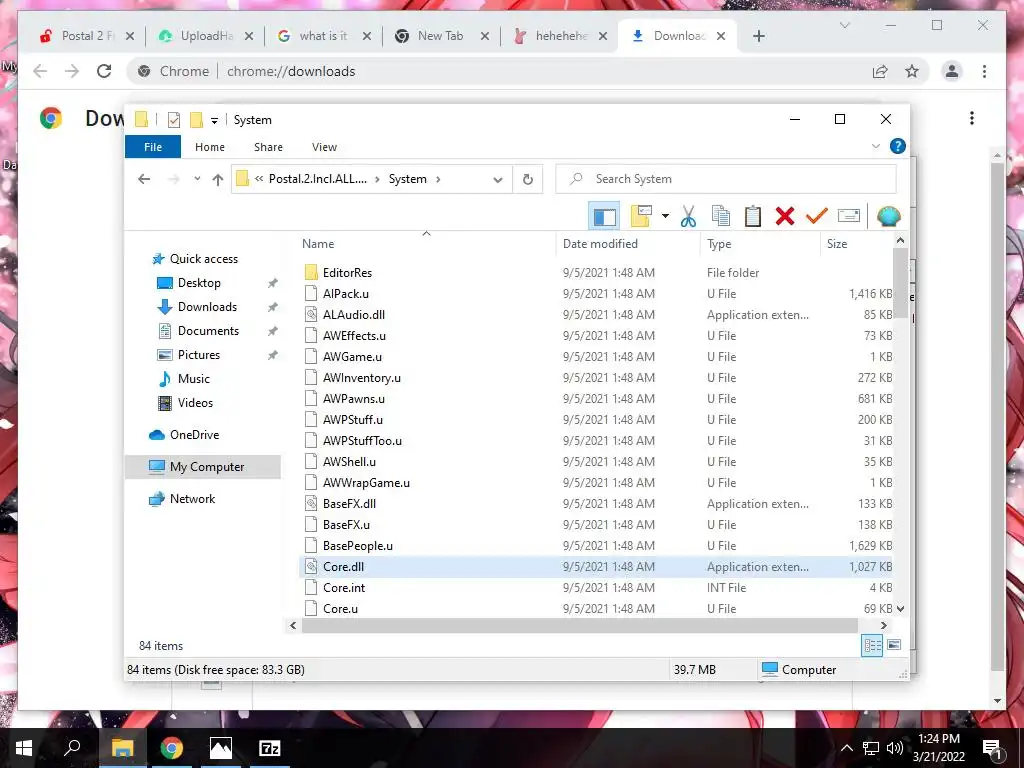Switch to UploadHa Chrome tab
Image resolution: width=1024 pixels, height=768 pixels.
(x=205, y=36)
